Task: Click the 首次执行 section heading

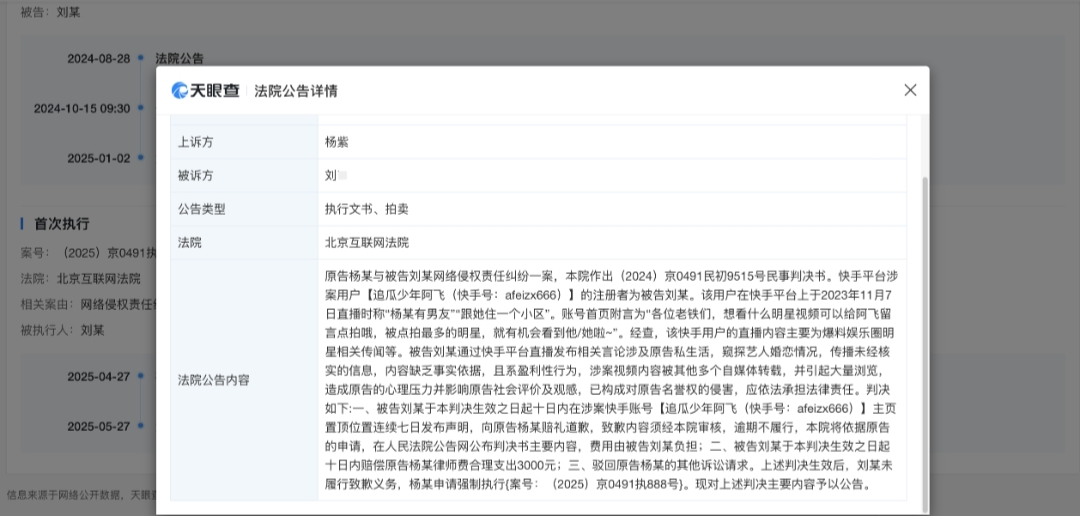Action: tap(61, 224)
